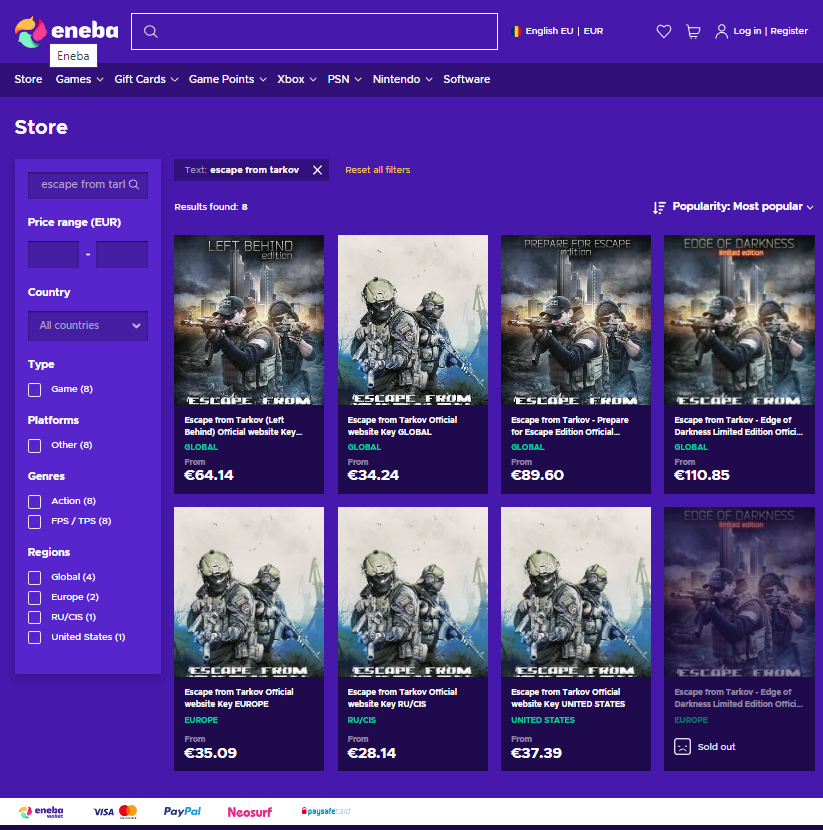Click the €34.24 price
Viewport: 823px width, 830px height.
click(373, 475)
